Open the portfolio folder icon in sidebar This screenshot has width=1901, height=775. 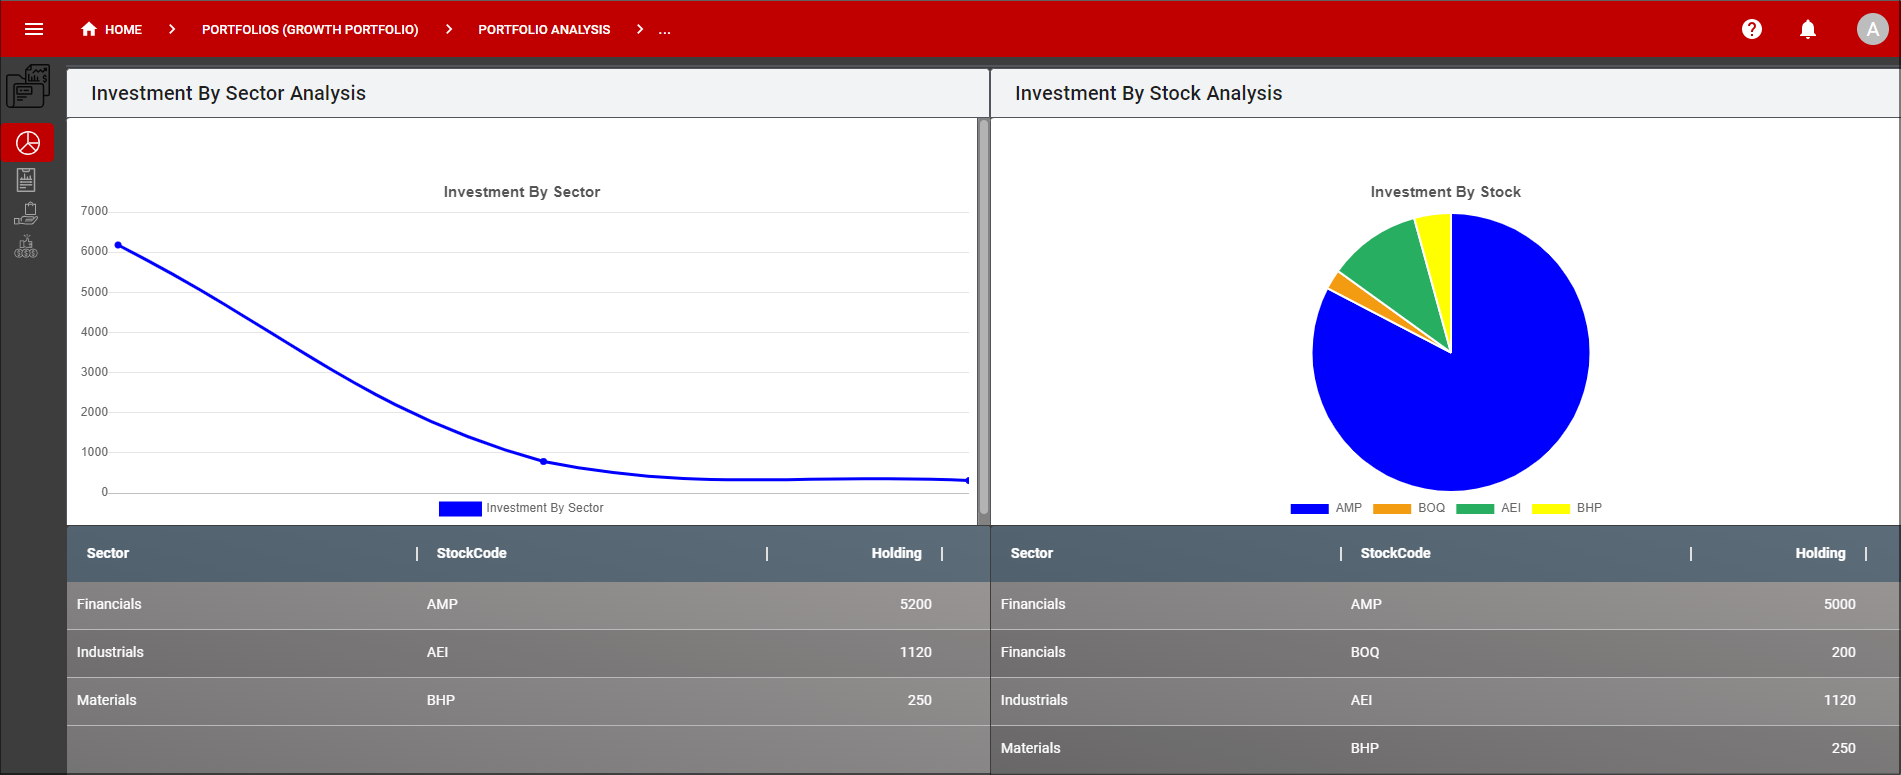pyautogui.click(x=28, y=86)
